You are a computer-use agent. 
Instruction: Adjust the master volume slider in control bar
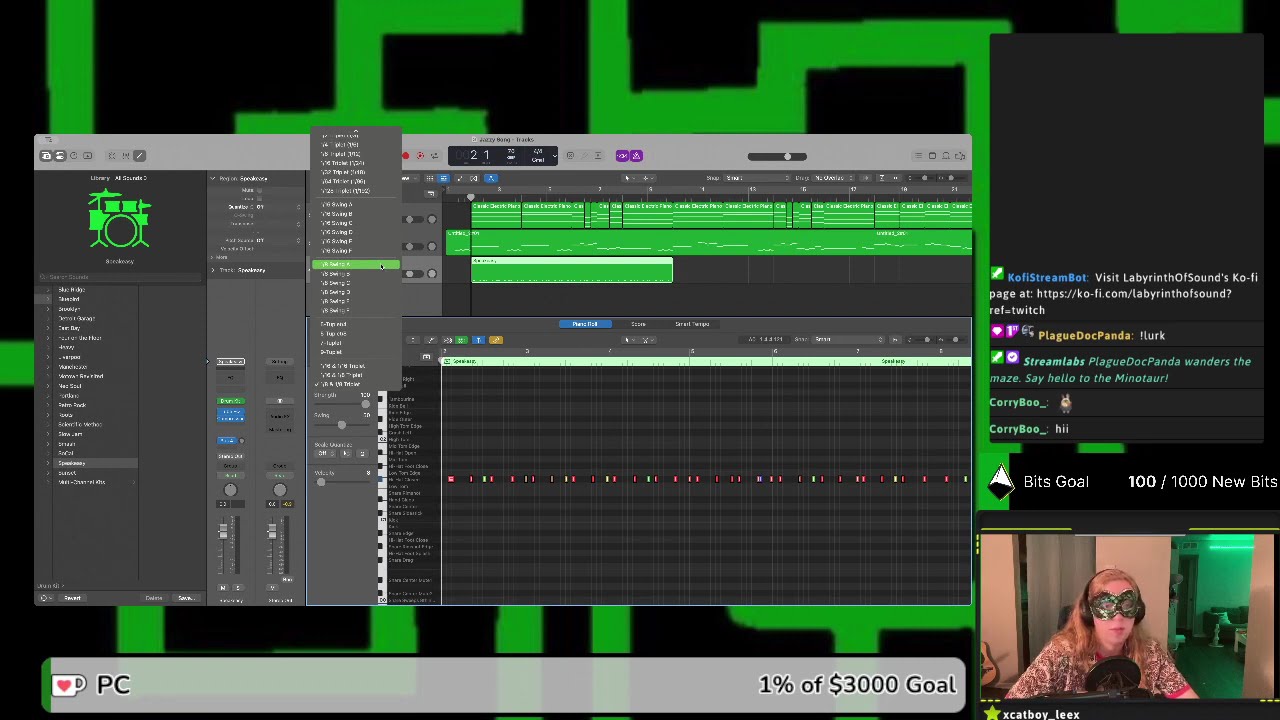[777, 156]
